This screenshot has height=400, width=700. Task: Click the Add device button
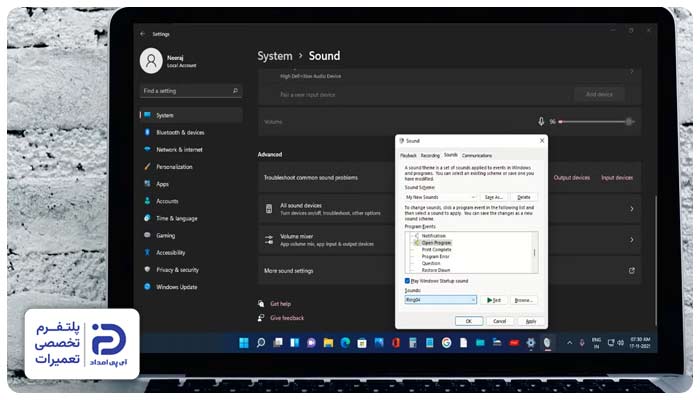click(x=599, y=94)
